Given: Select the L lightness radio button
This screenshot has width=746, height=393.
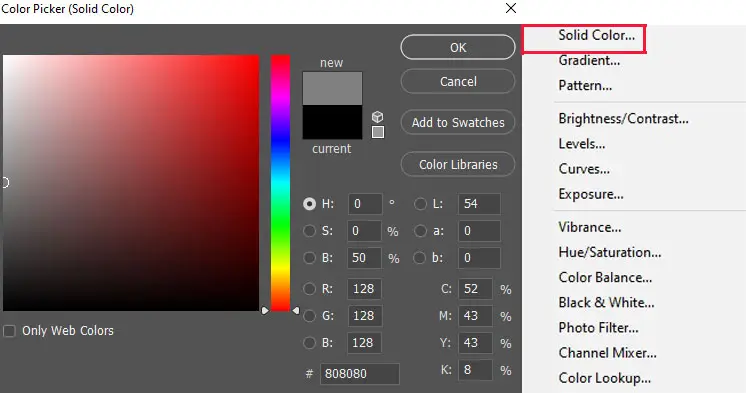Looking at the screenshot, I should click(420, 204).
